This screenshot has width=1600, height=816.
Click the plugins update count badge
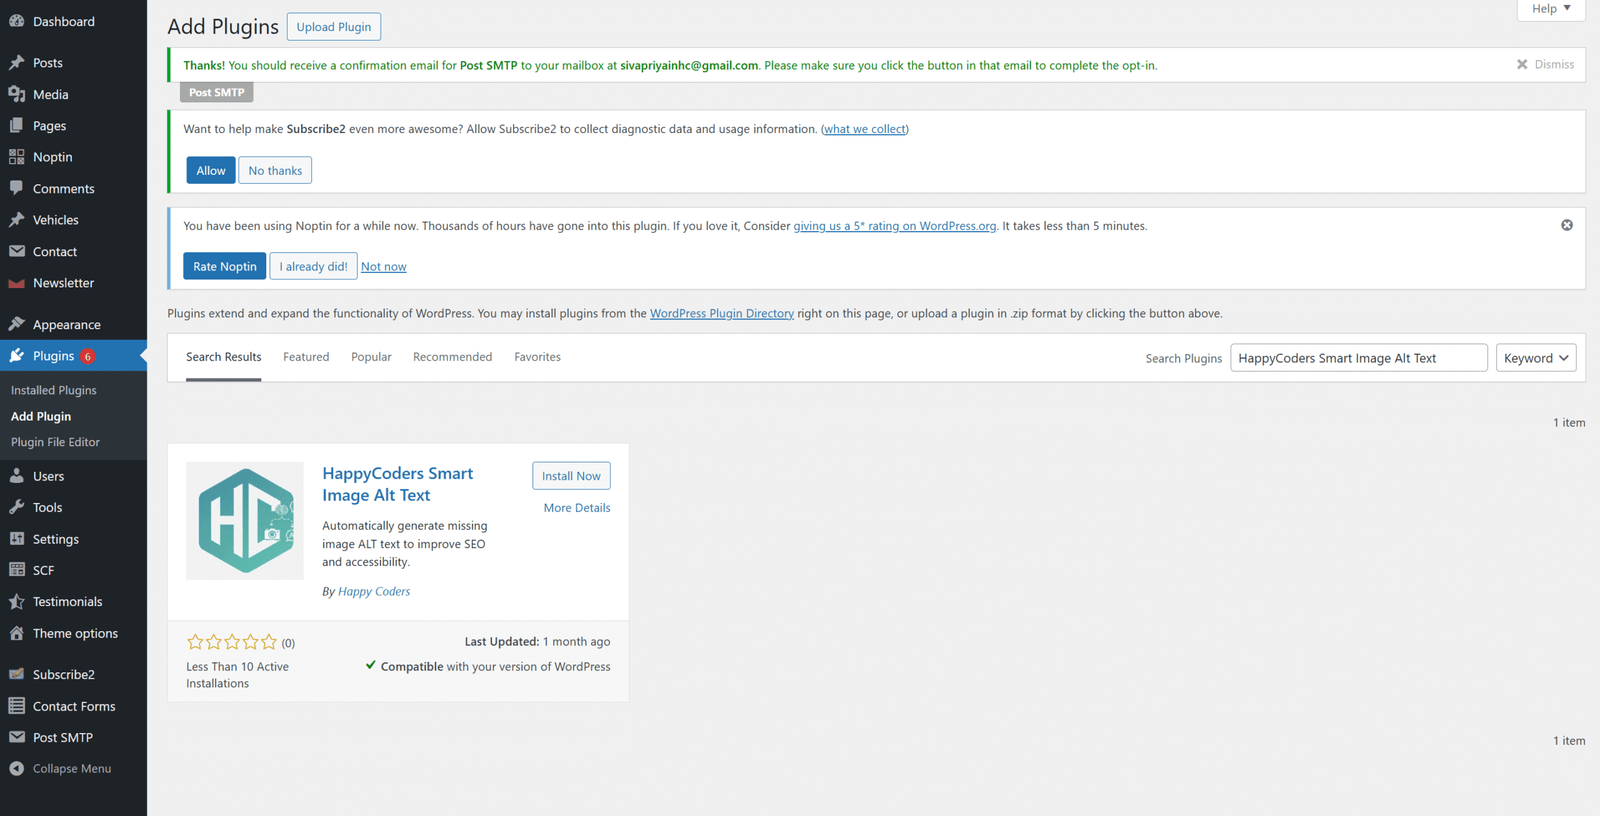[88, 356]
